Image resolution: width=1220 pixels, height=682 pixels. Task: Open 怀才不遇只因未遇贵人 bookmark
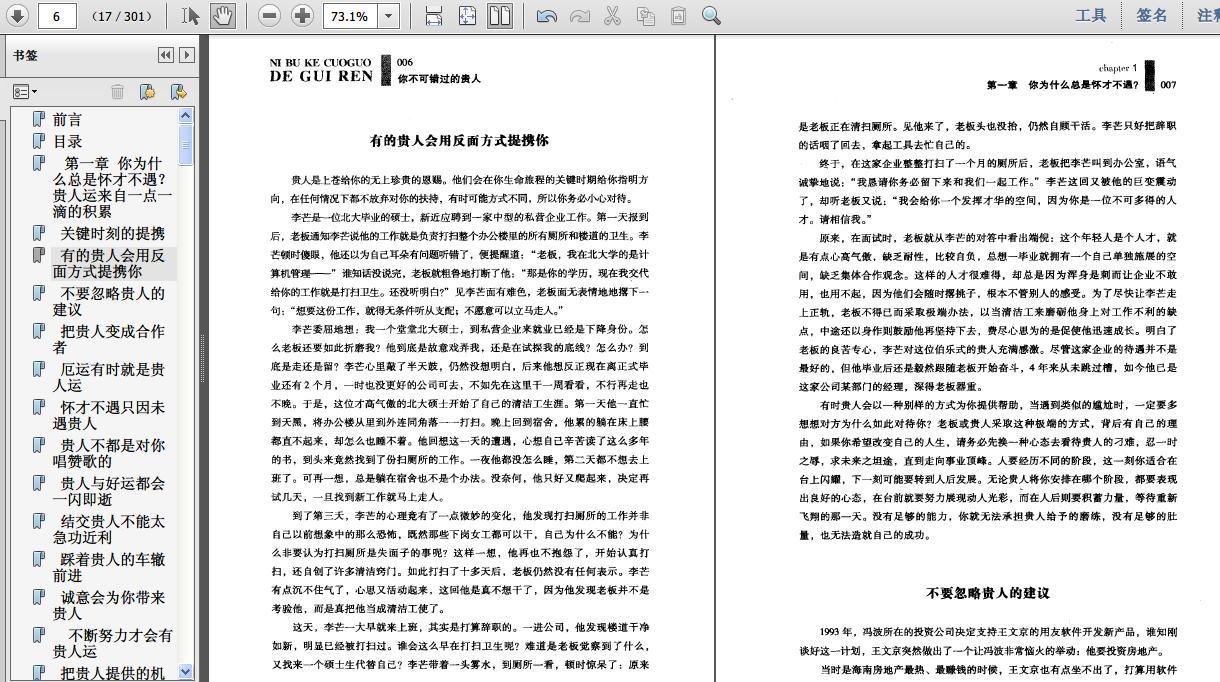(109, 415)
